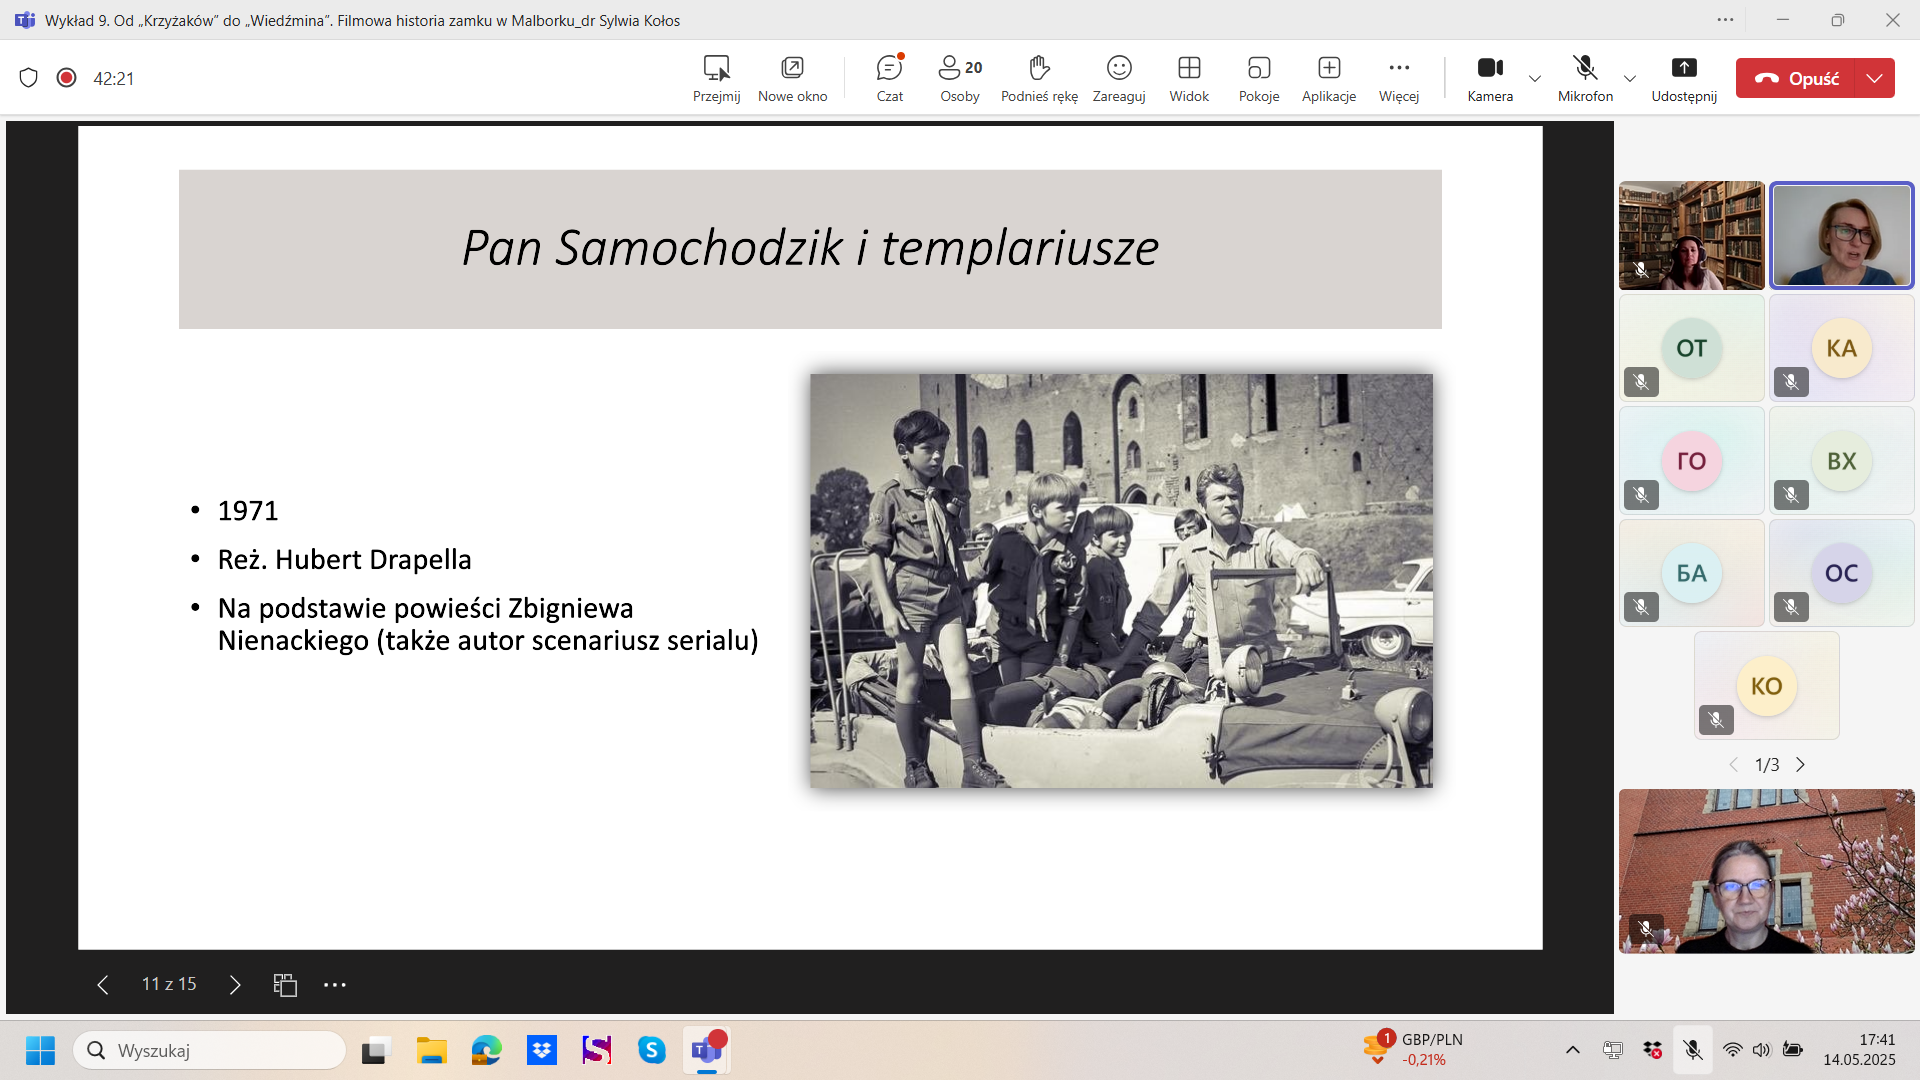Image resolution: width=1920 pixels, height=1080 pixels.
Task: Open Windows Start menu
Action: (40, 1050)
